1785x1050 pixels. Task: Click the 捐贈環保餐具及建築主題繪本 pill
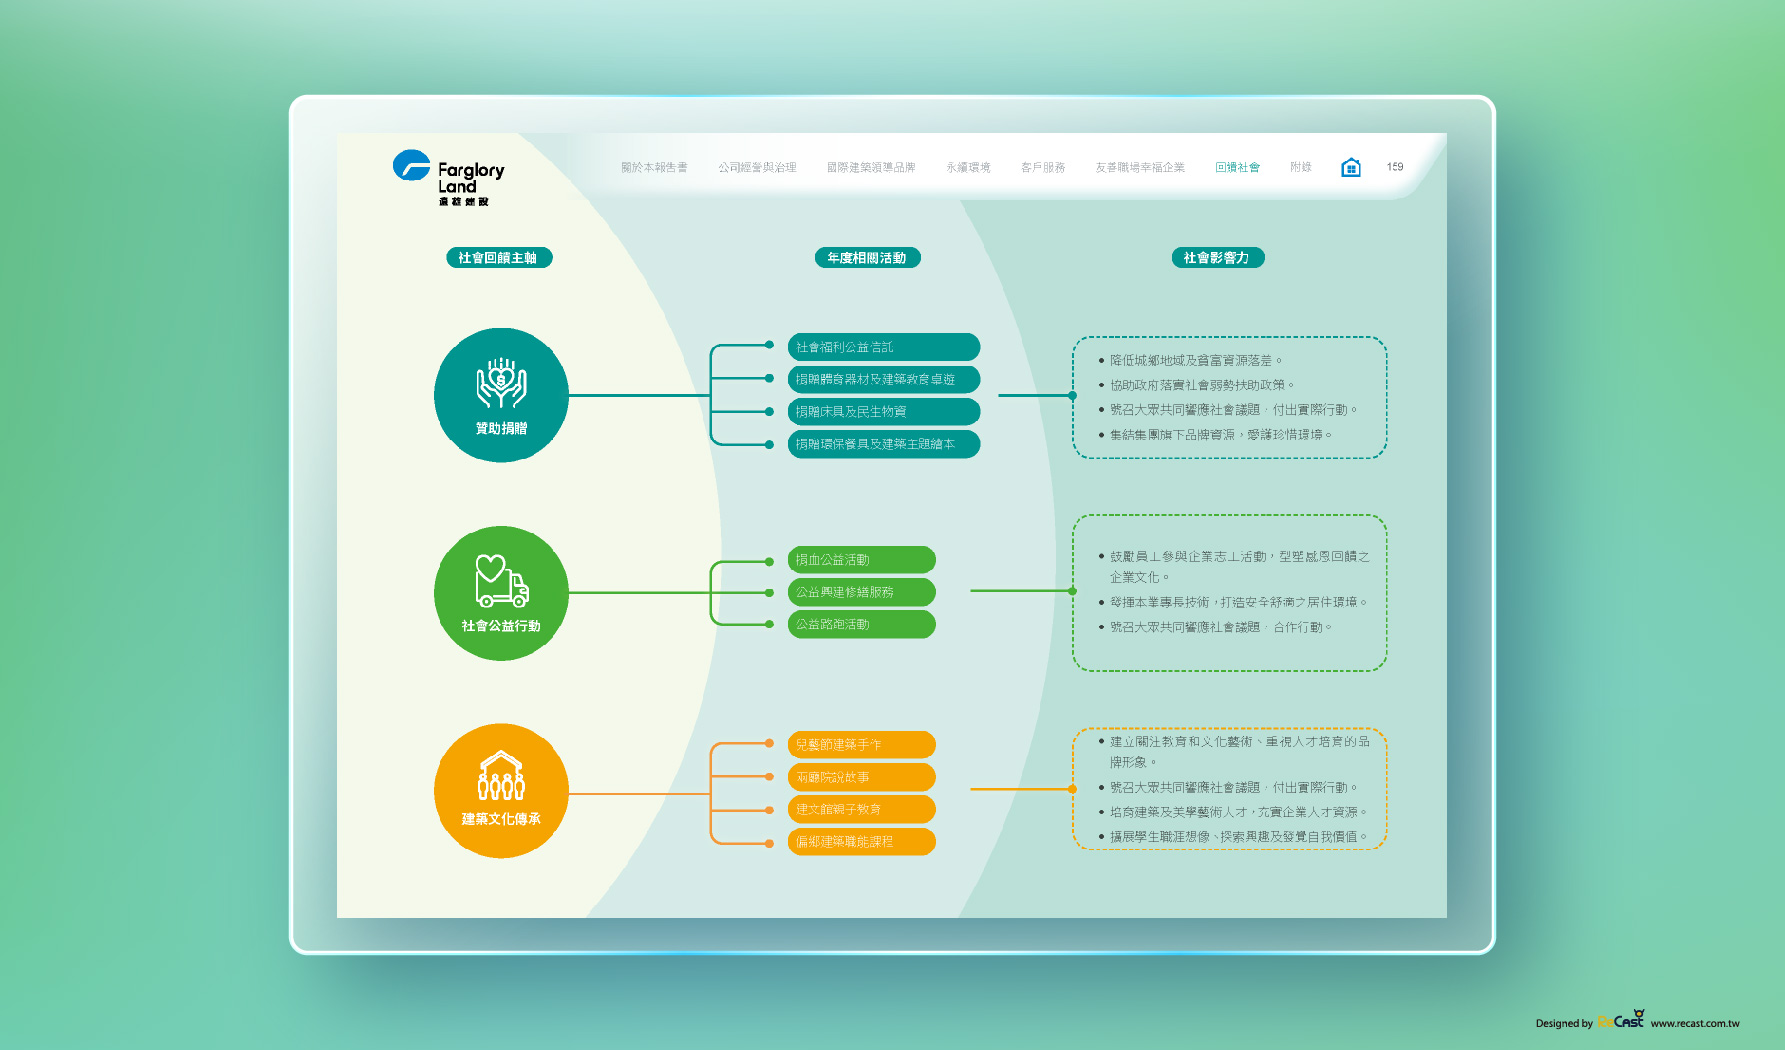tap(884, 444)
